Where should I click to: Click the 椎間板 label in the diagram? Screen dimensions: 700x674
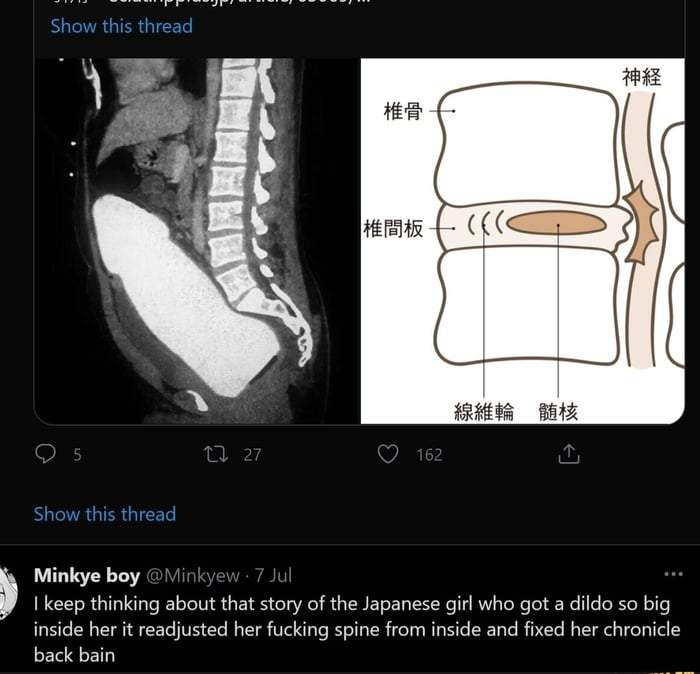392,230
